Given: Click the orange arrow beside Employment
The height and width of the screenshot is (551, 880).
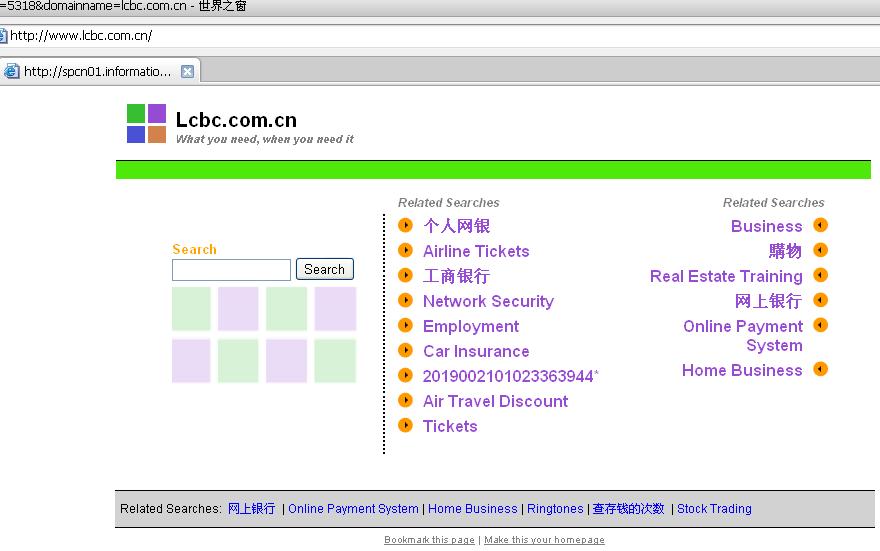Looking at the screenshot, I should pos(405,325).
